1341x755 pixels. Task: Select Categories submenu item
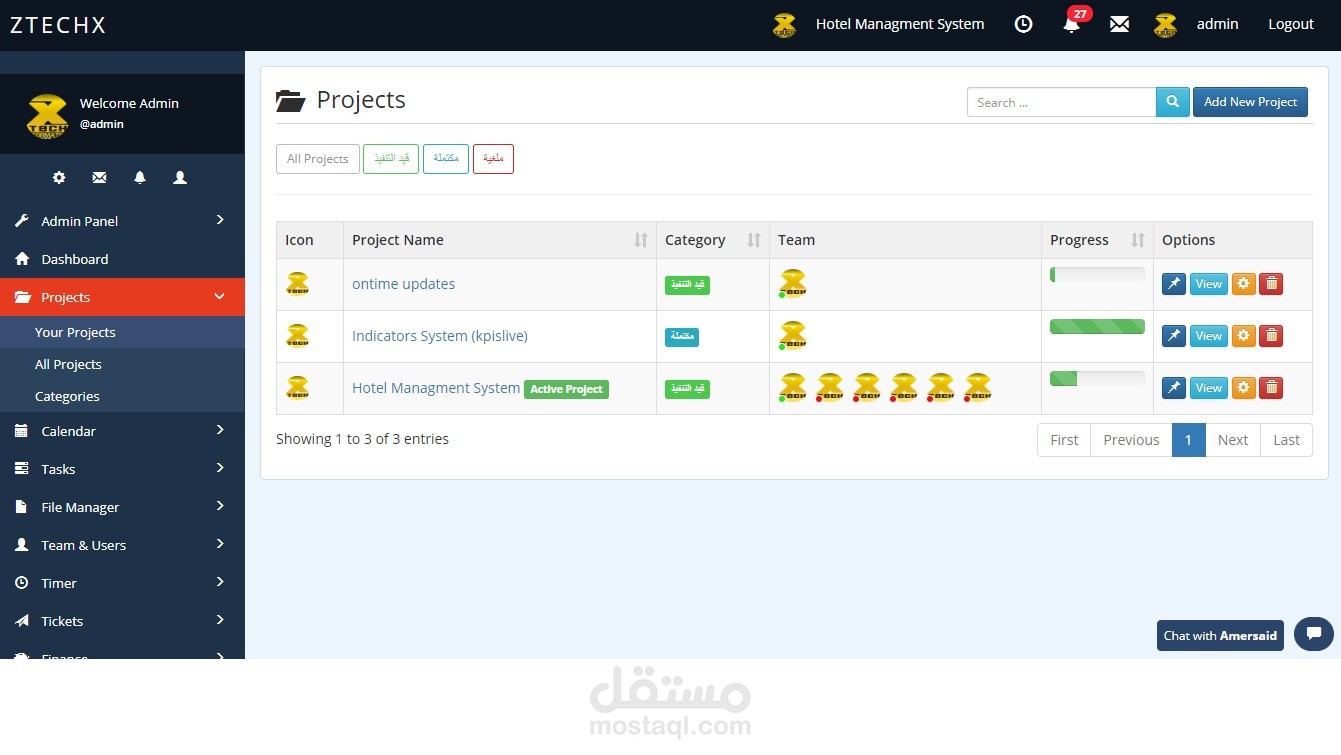[122, 396]
